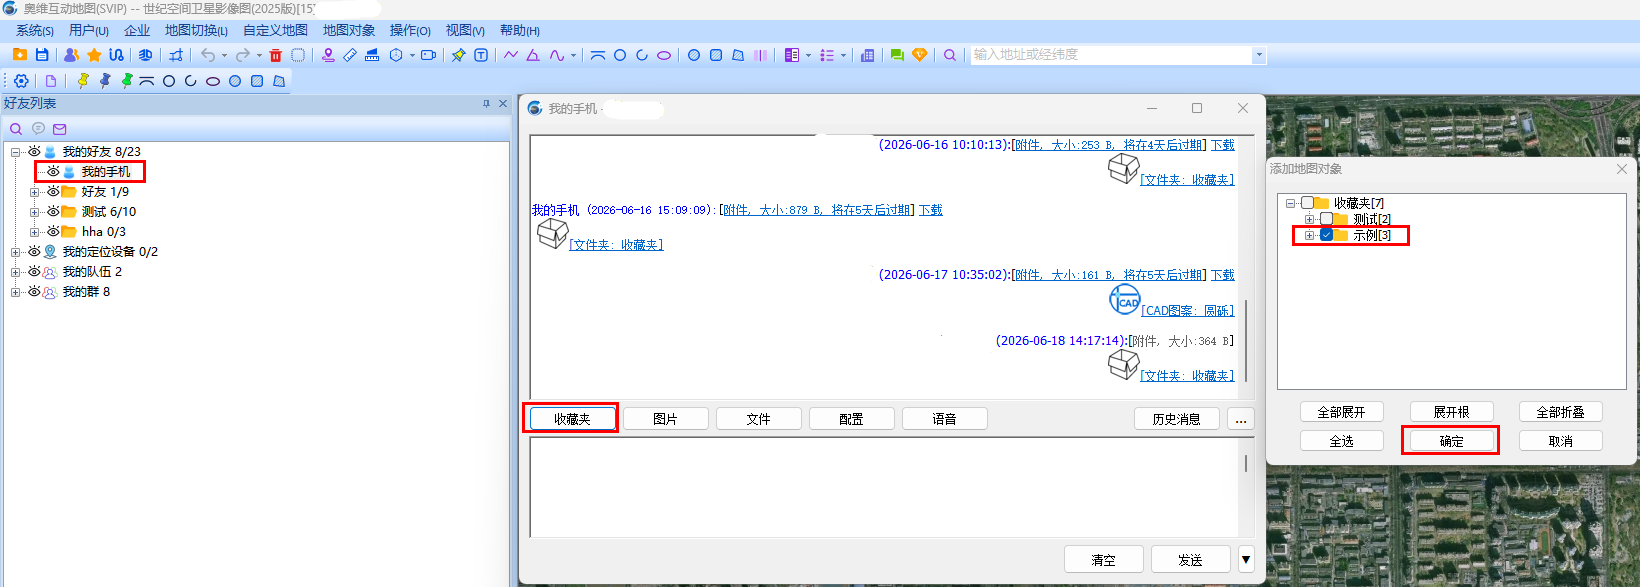1640x587 pixels.
Task: Open the 操作(O) menu
Action: (410, 31)
